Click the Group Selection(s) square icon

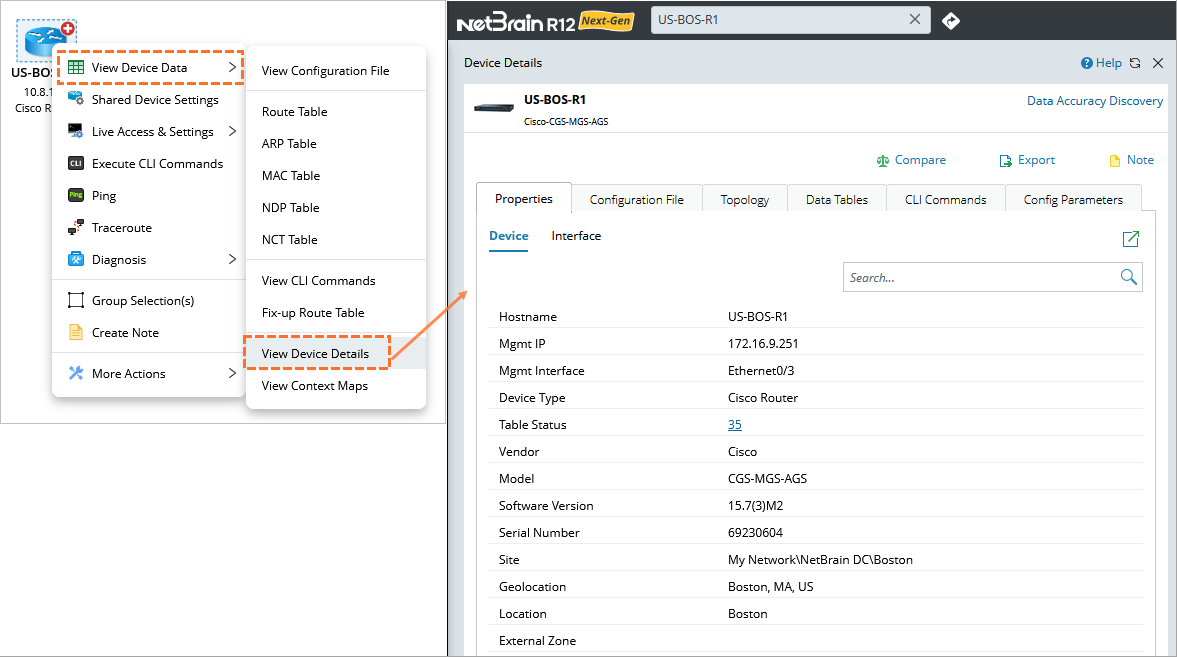pos(76,300)
